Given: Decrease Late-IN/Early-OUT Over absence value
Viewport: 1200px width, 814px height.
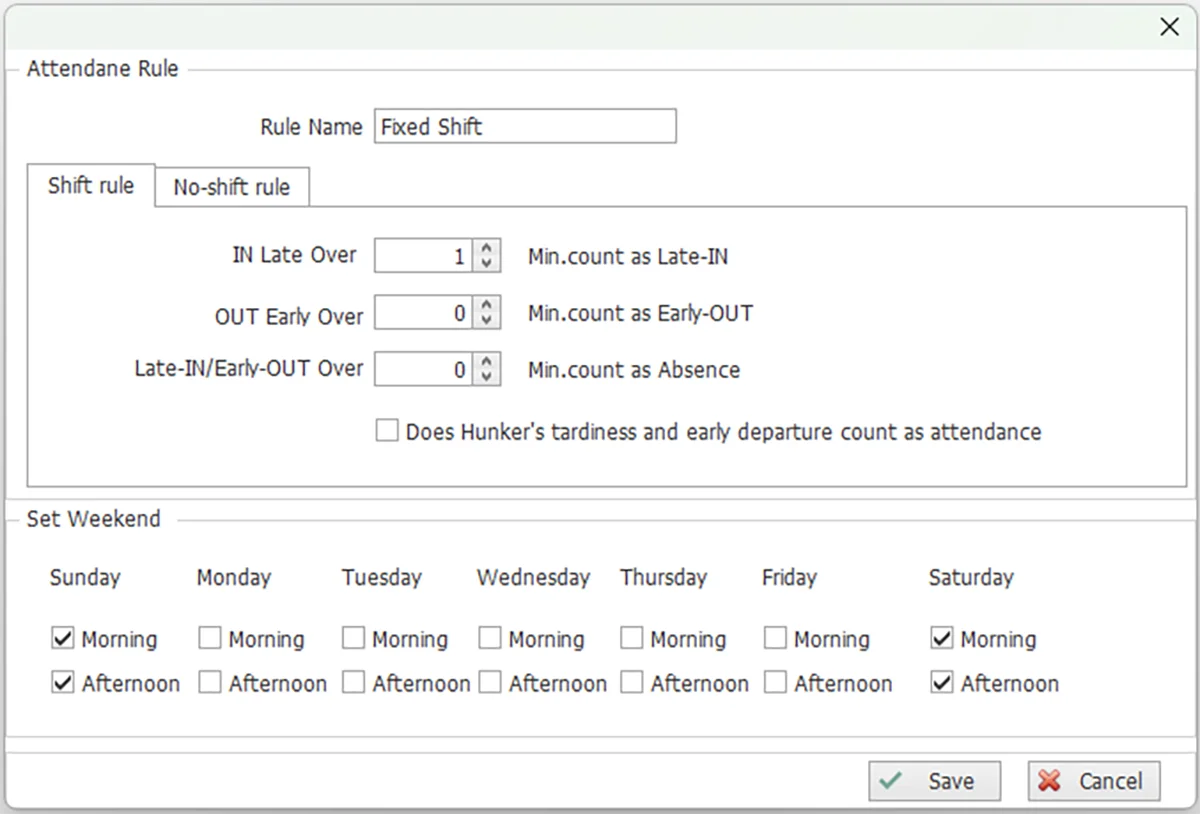Looking at the screenshot, I should 486,377.
